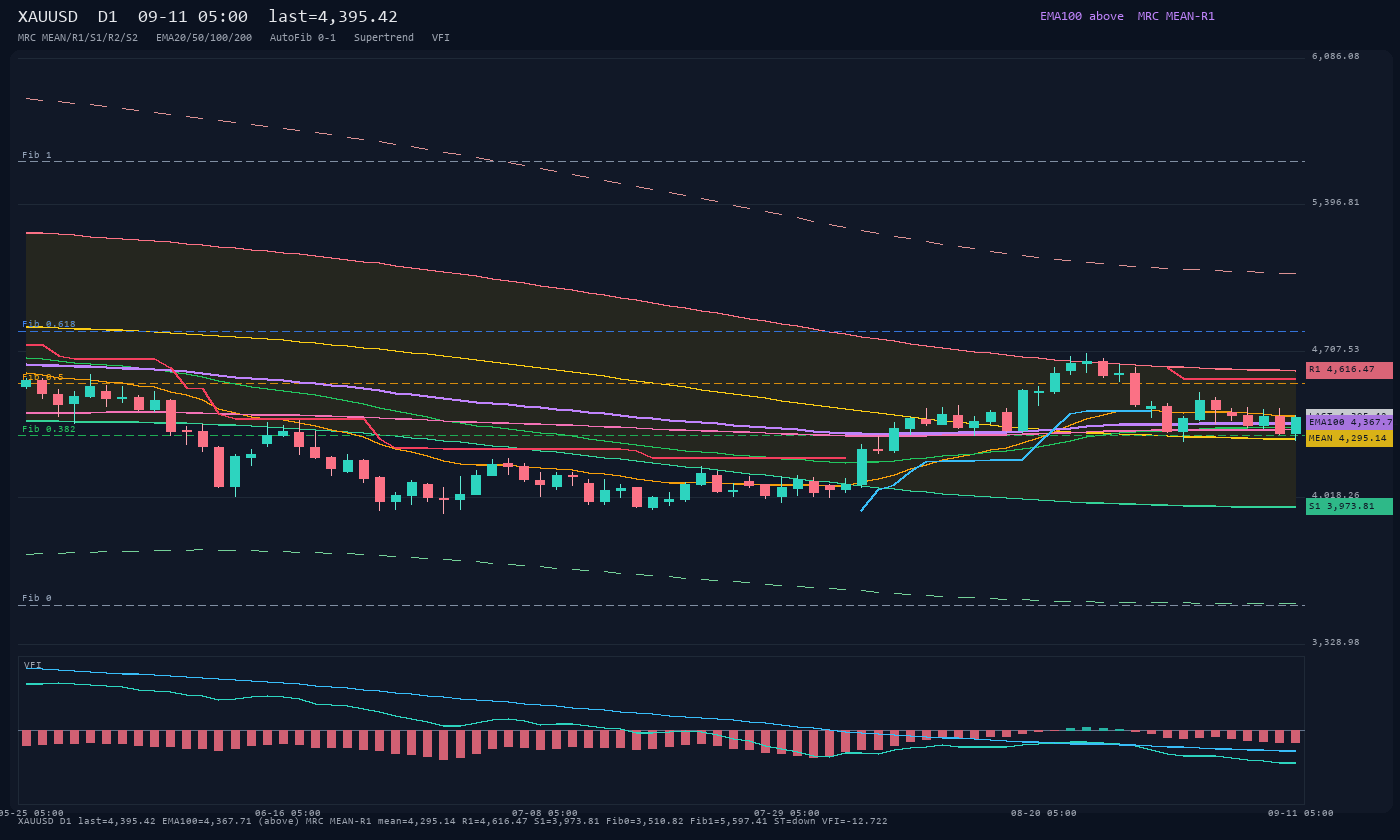The width and height of the screenshot is (1400, 840).
Task: Click the 5,396.81 price axis label
Action: 1336,203
